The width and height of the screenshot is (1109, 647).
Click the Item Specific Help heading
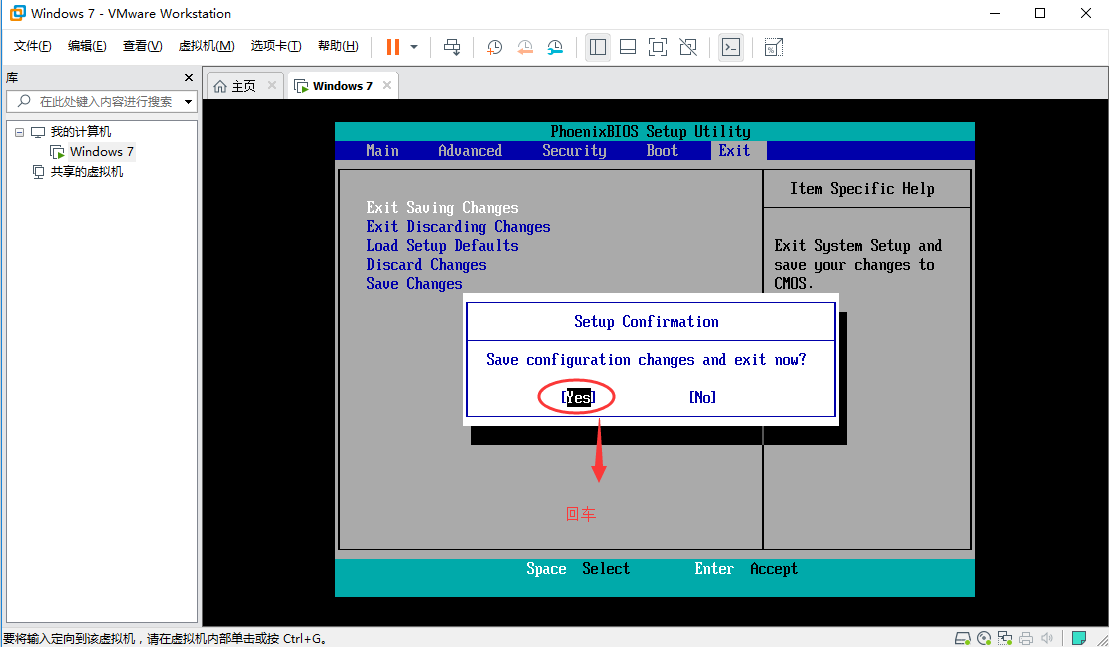862,189
